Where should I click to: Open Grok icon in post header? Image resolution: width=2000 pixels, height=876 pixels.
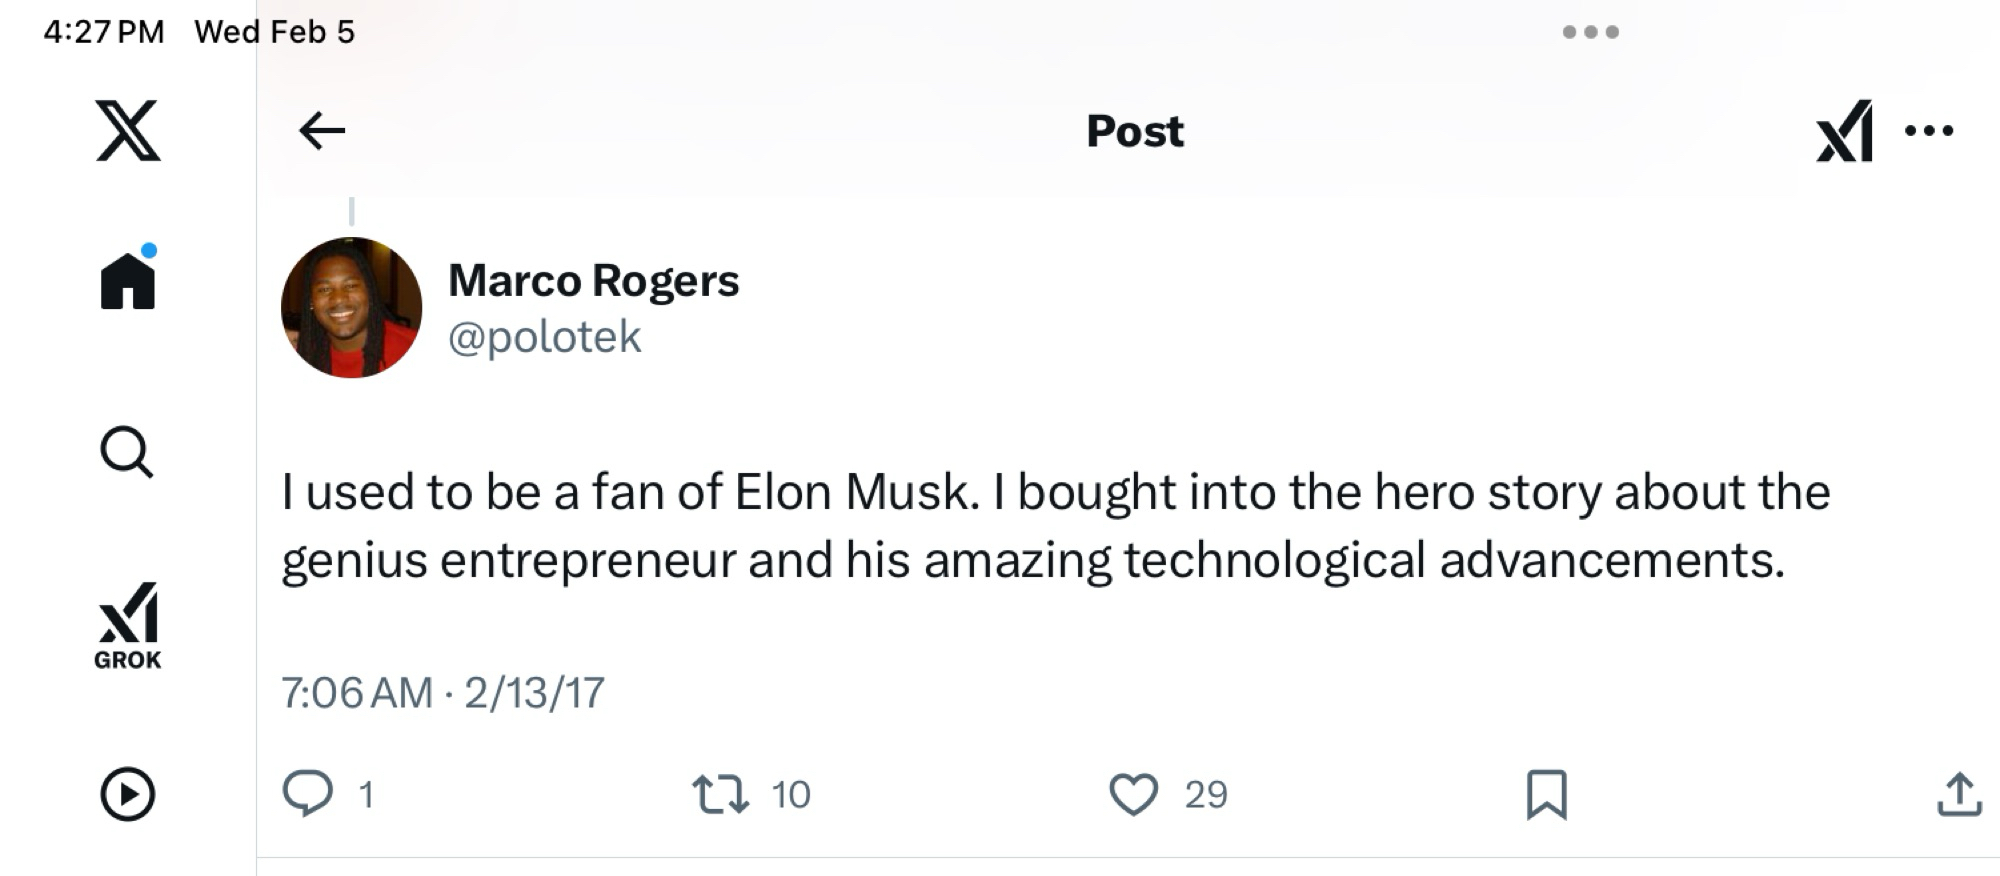pos(1844,131)
